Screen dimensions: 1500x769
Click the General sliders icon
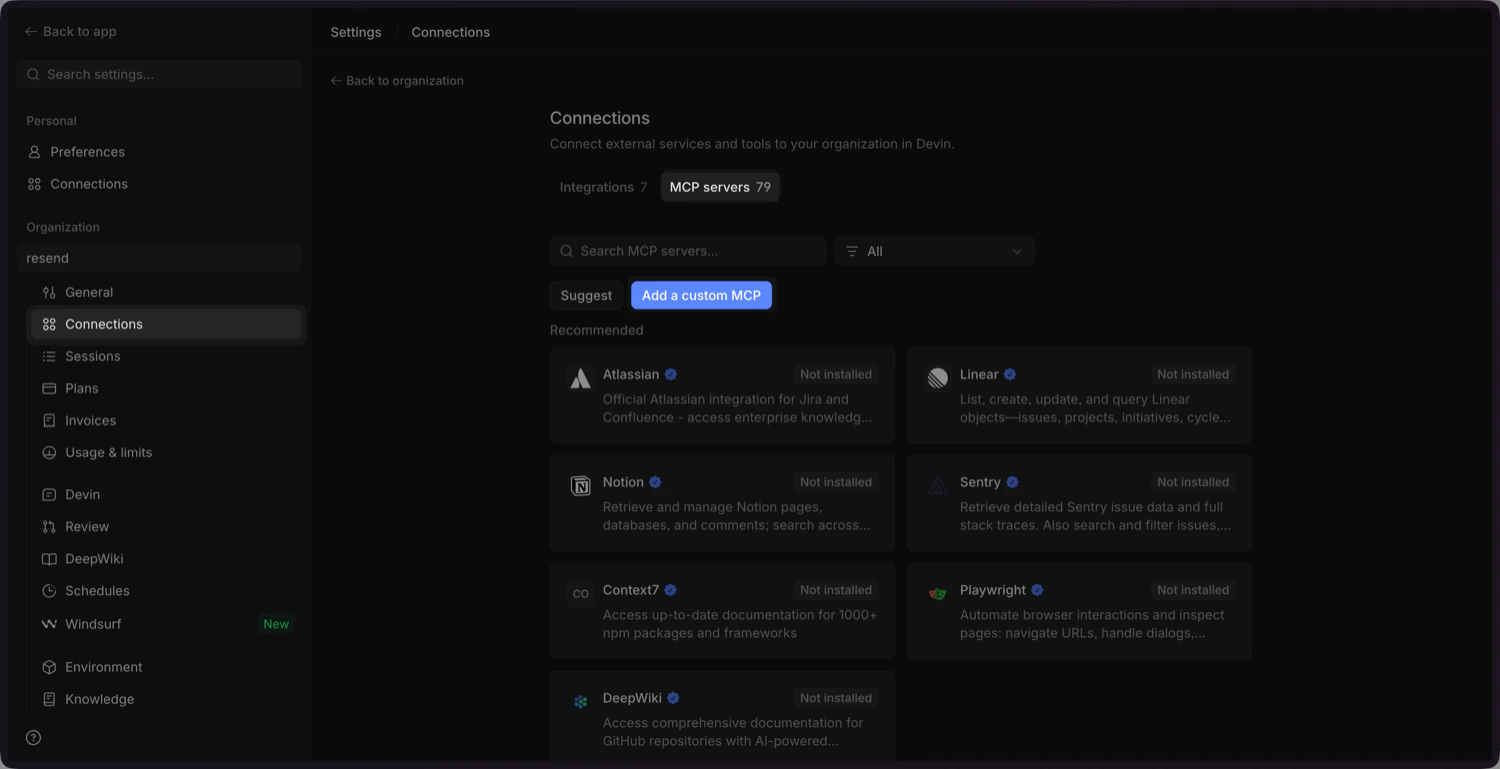click(49, 292)
